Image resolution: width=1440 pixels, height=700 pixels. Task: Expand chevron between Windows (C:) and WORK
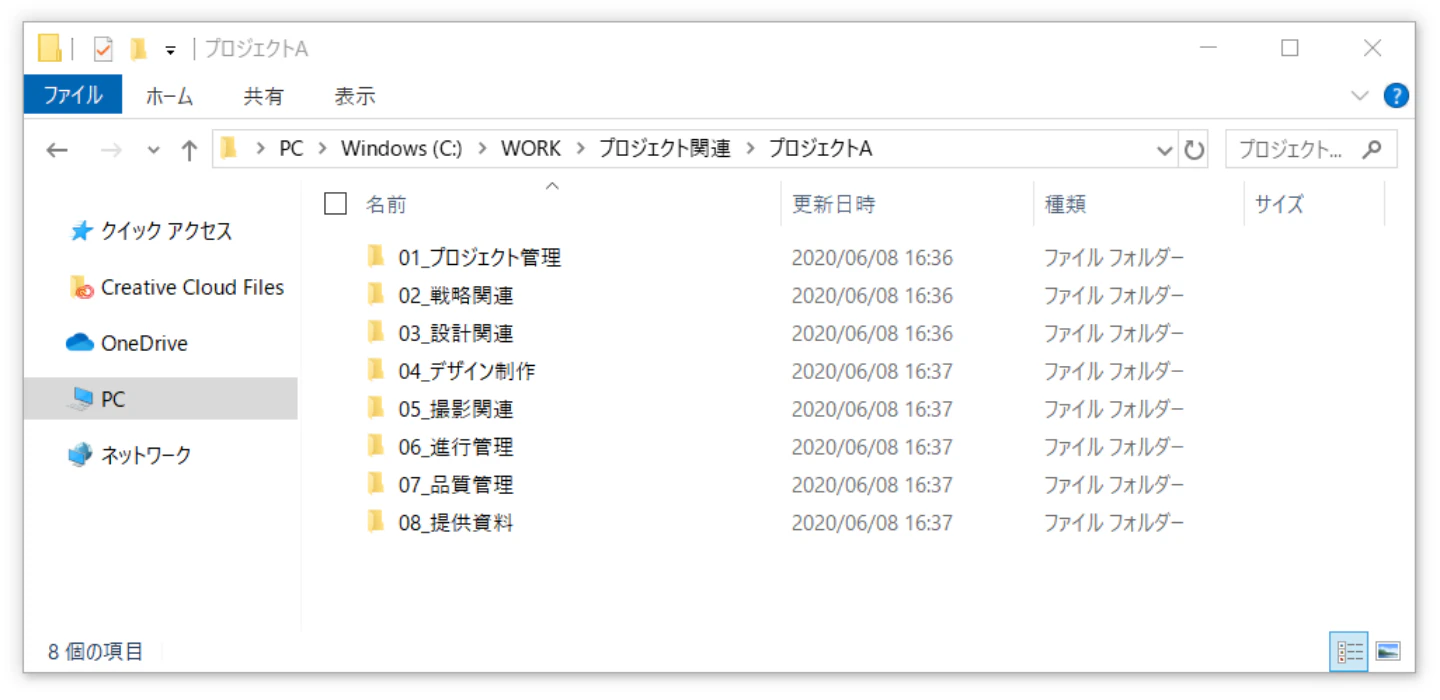pos(481,148)
